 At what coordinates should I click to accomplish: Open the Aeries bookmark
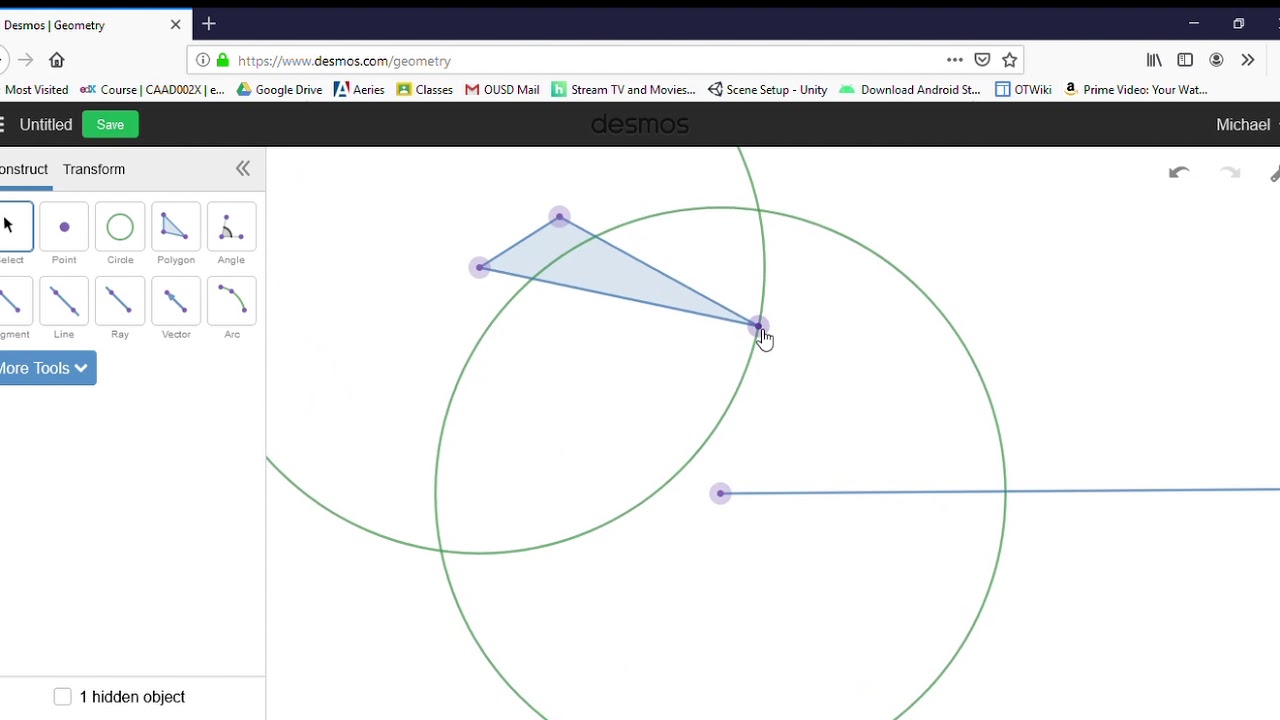[x=359, y=89]
